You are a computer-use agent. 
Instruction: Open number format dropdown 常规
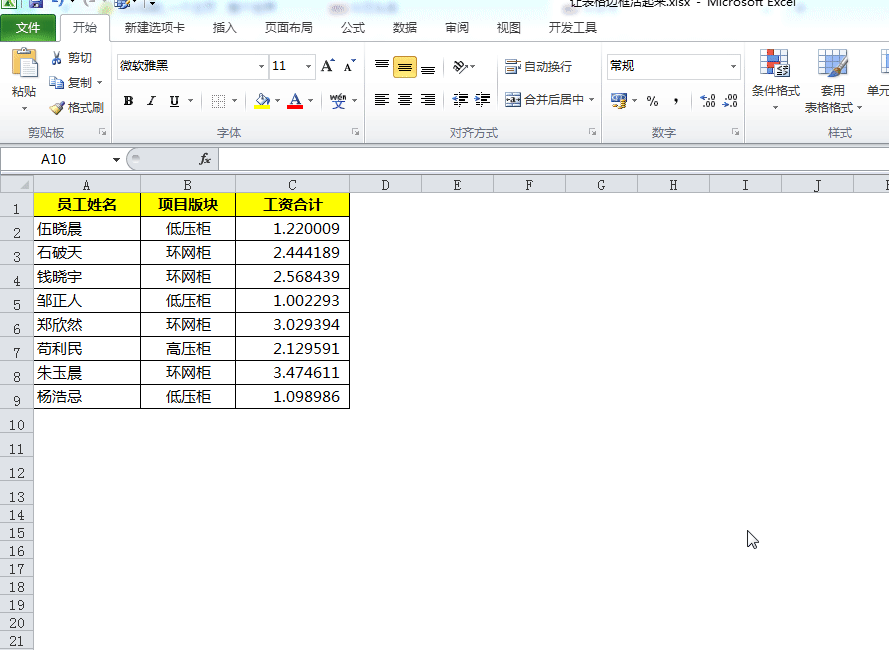[733, 66]
